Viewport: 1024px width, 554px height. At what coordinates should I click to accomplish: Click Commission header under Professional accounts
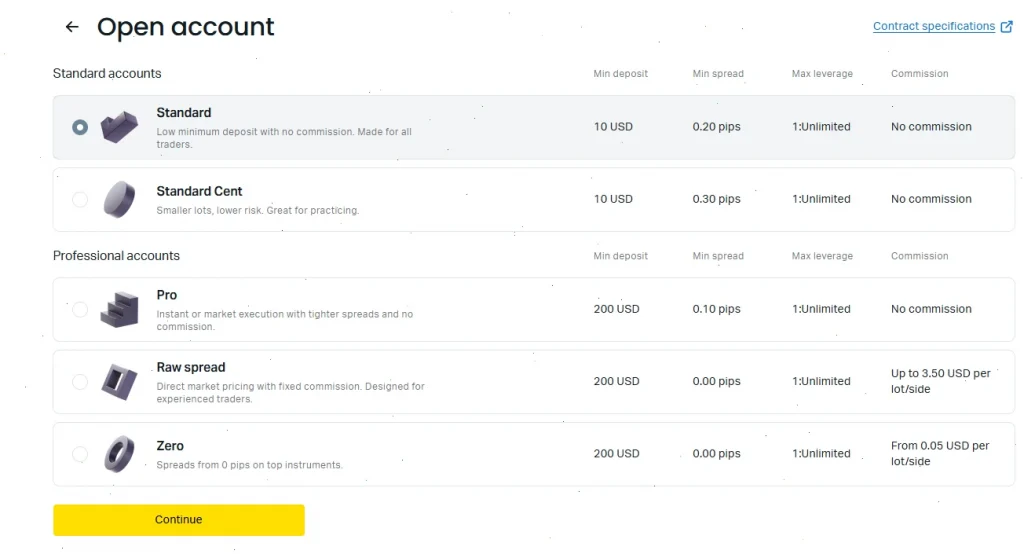point(920,256)
